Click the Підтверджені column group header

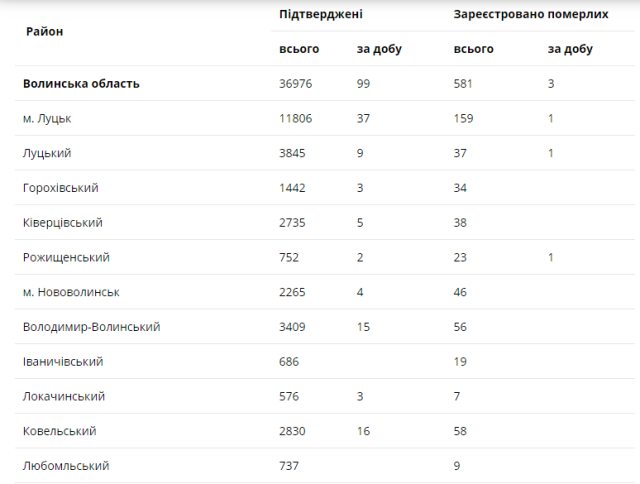pos(321,15)
